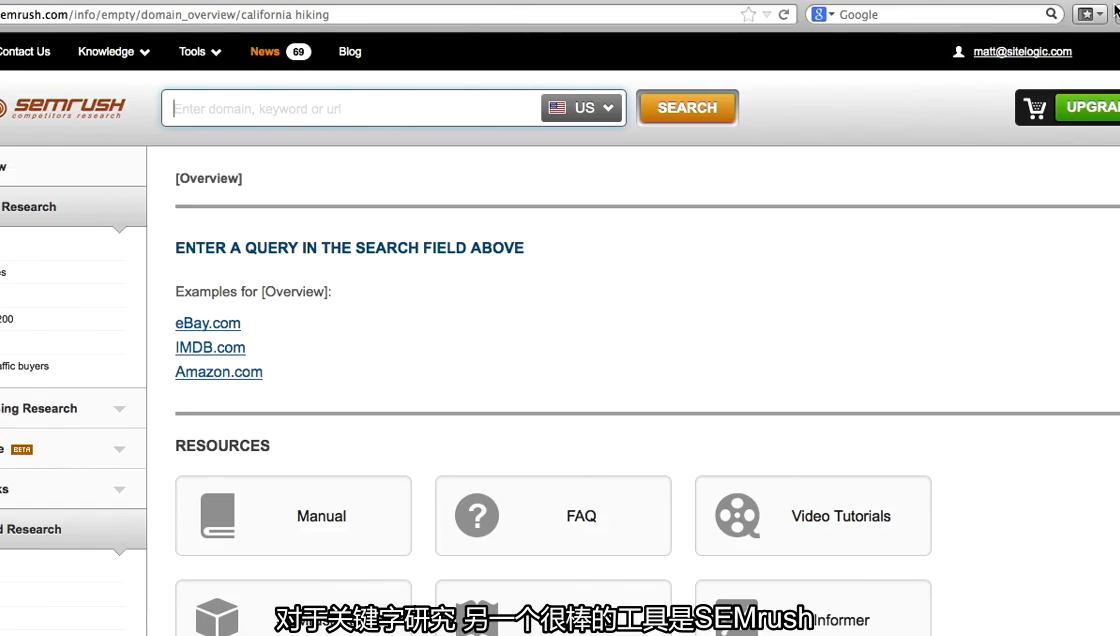Open the matt@sitelogic.com account link
1120x636 pixels.
click(x=1022, y=51)
